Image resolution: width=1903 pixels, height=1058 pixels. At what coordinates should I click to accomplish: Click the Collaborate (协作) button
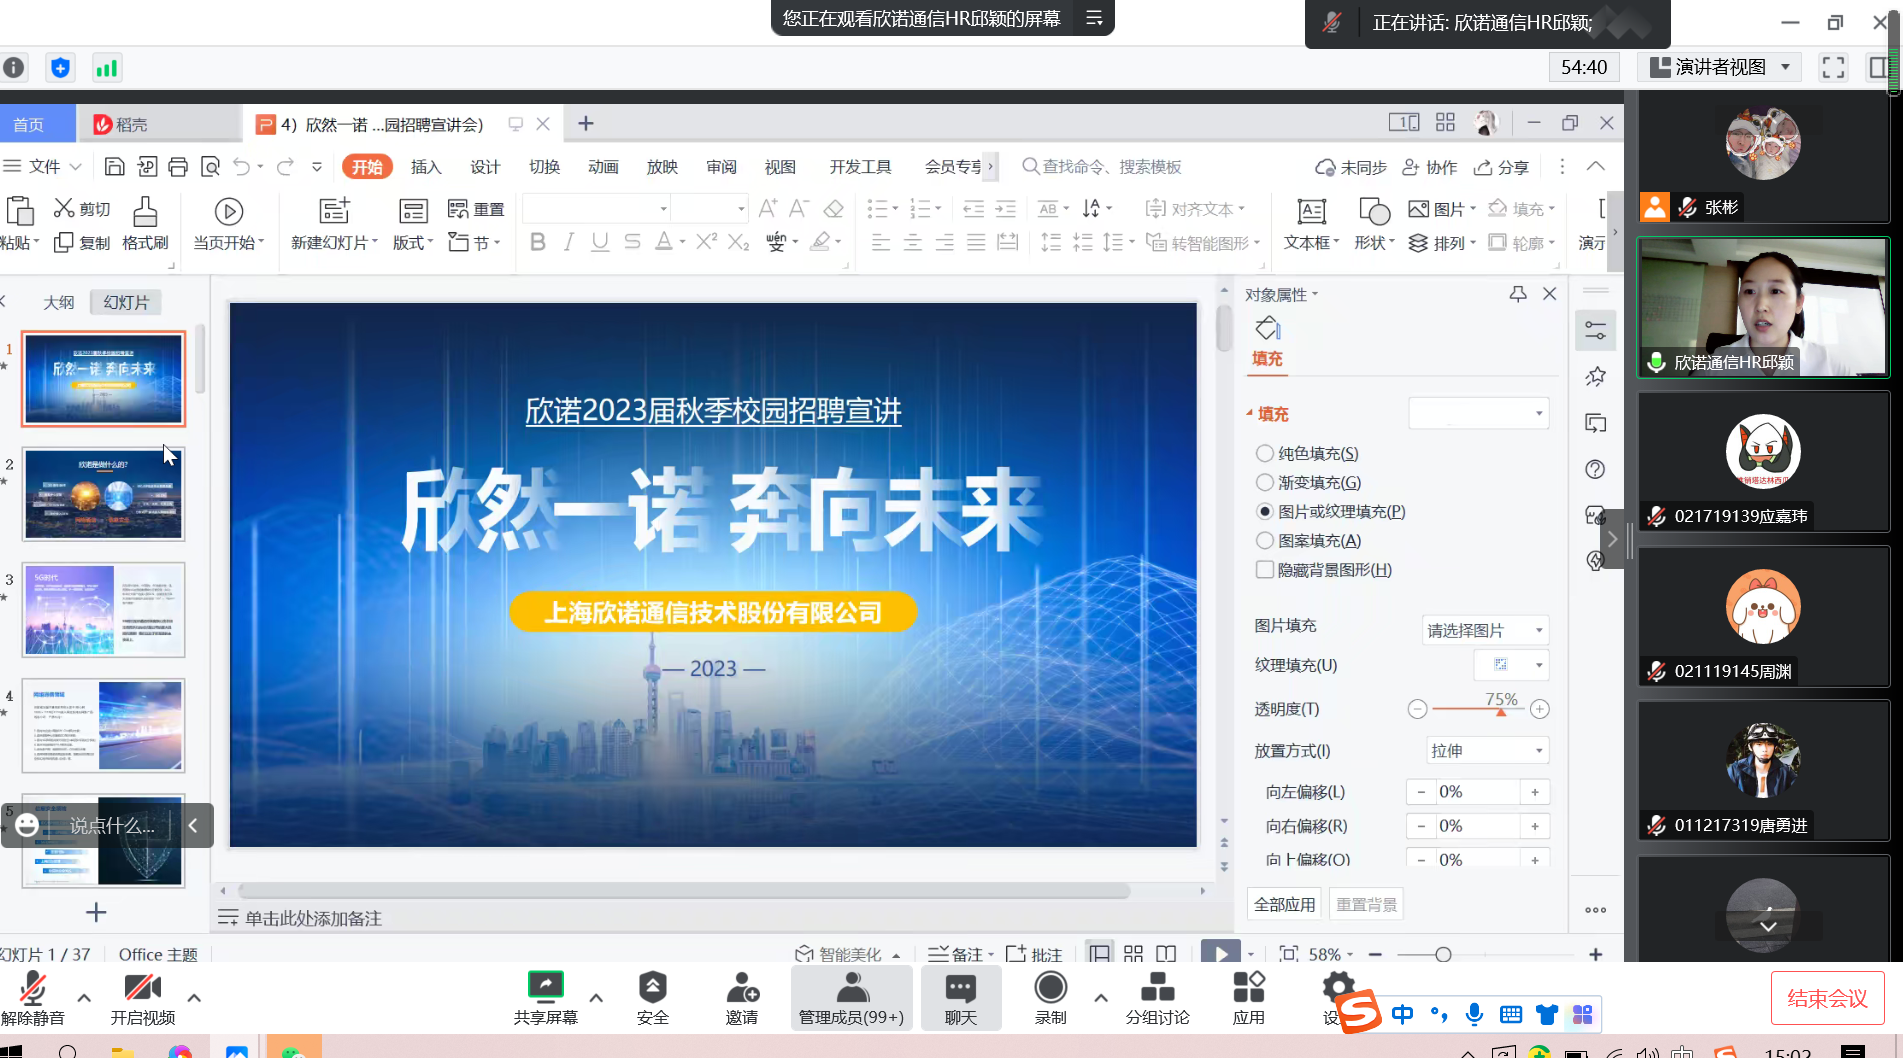[x=1430, y=167]
